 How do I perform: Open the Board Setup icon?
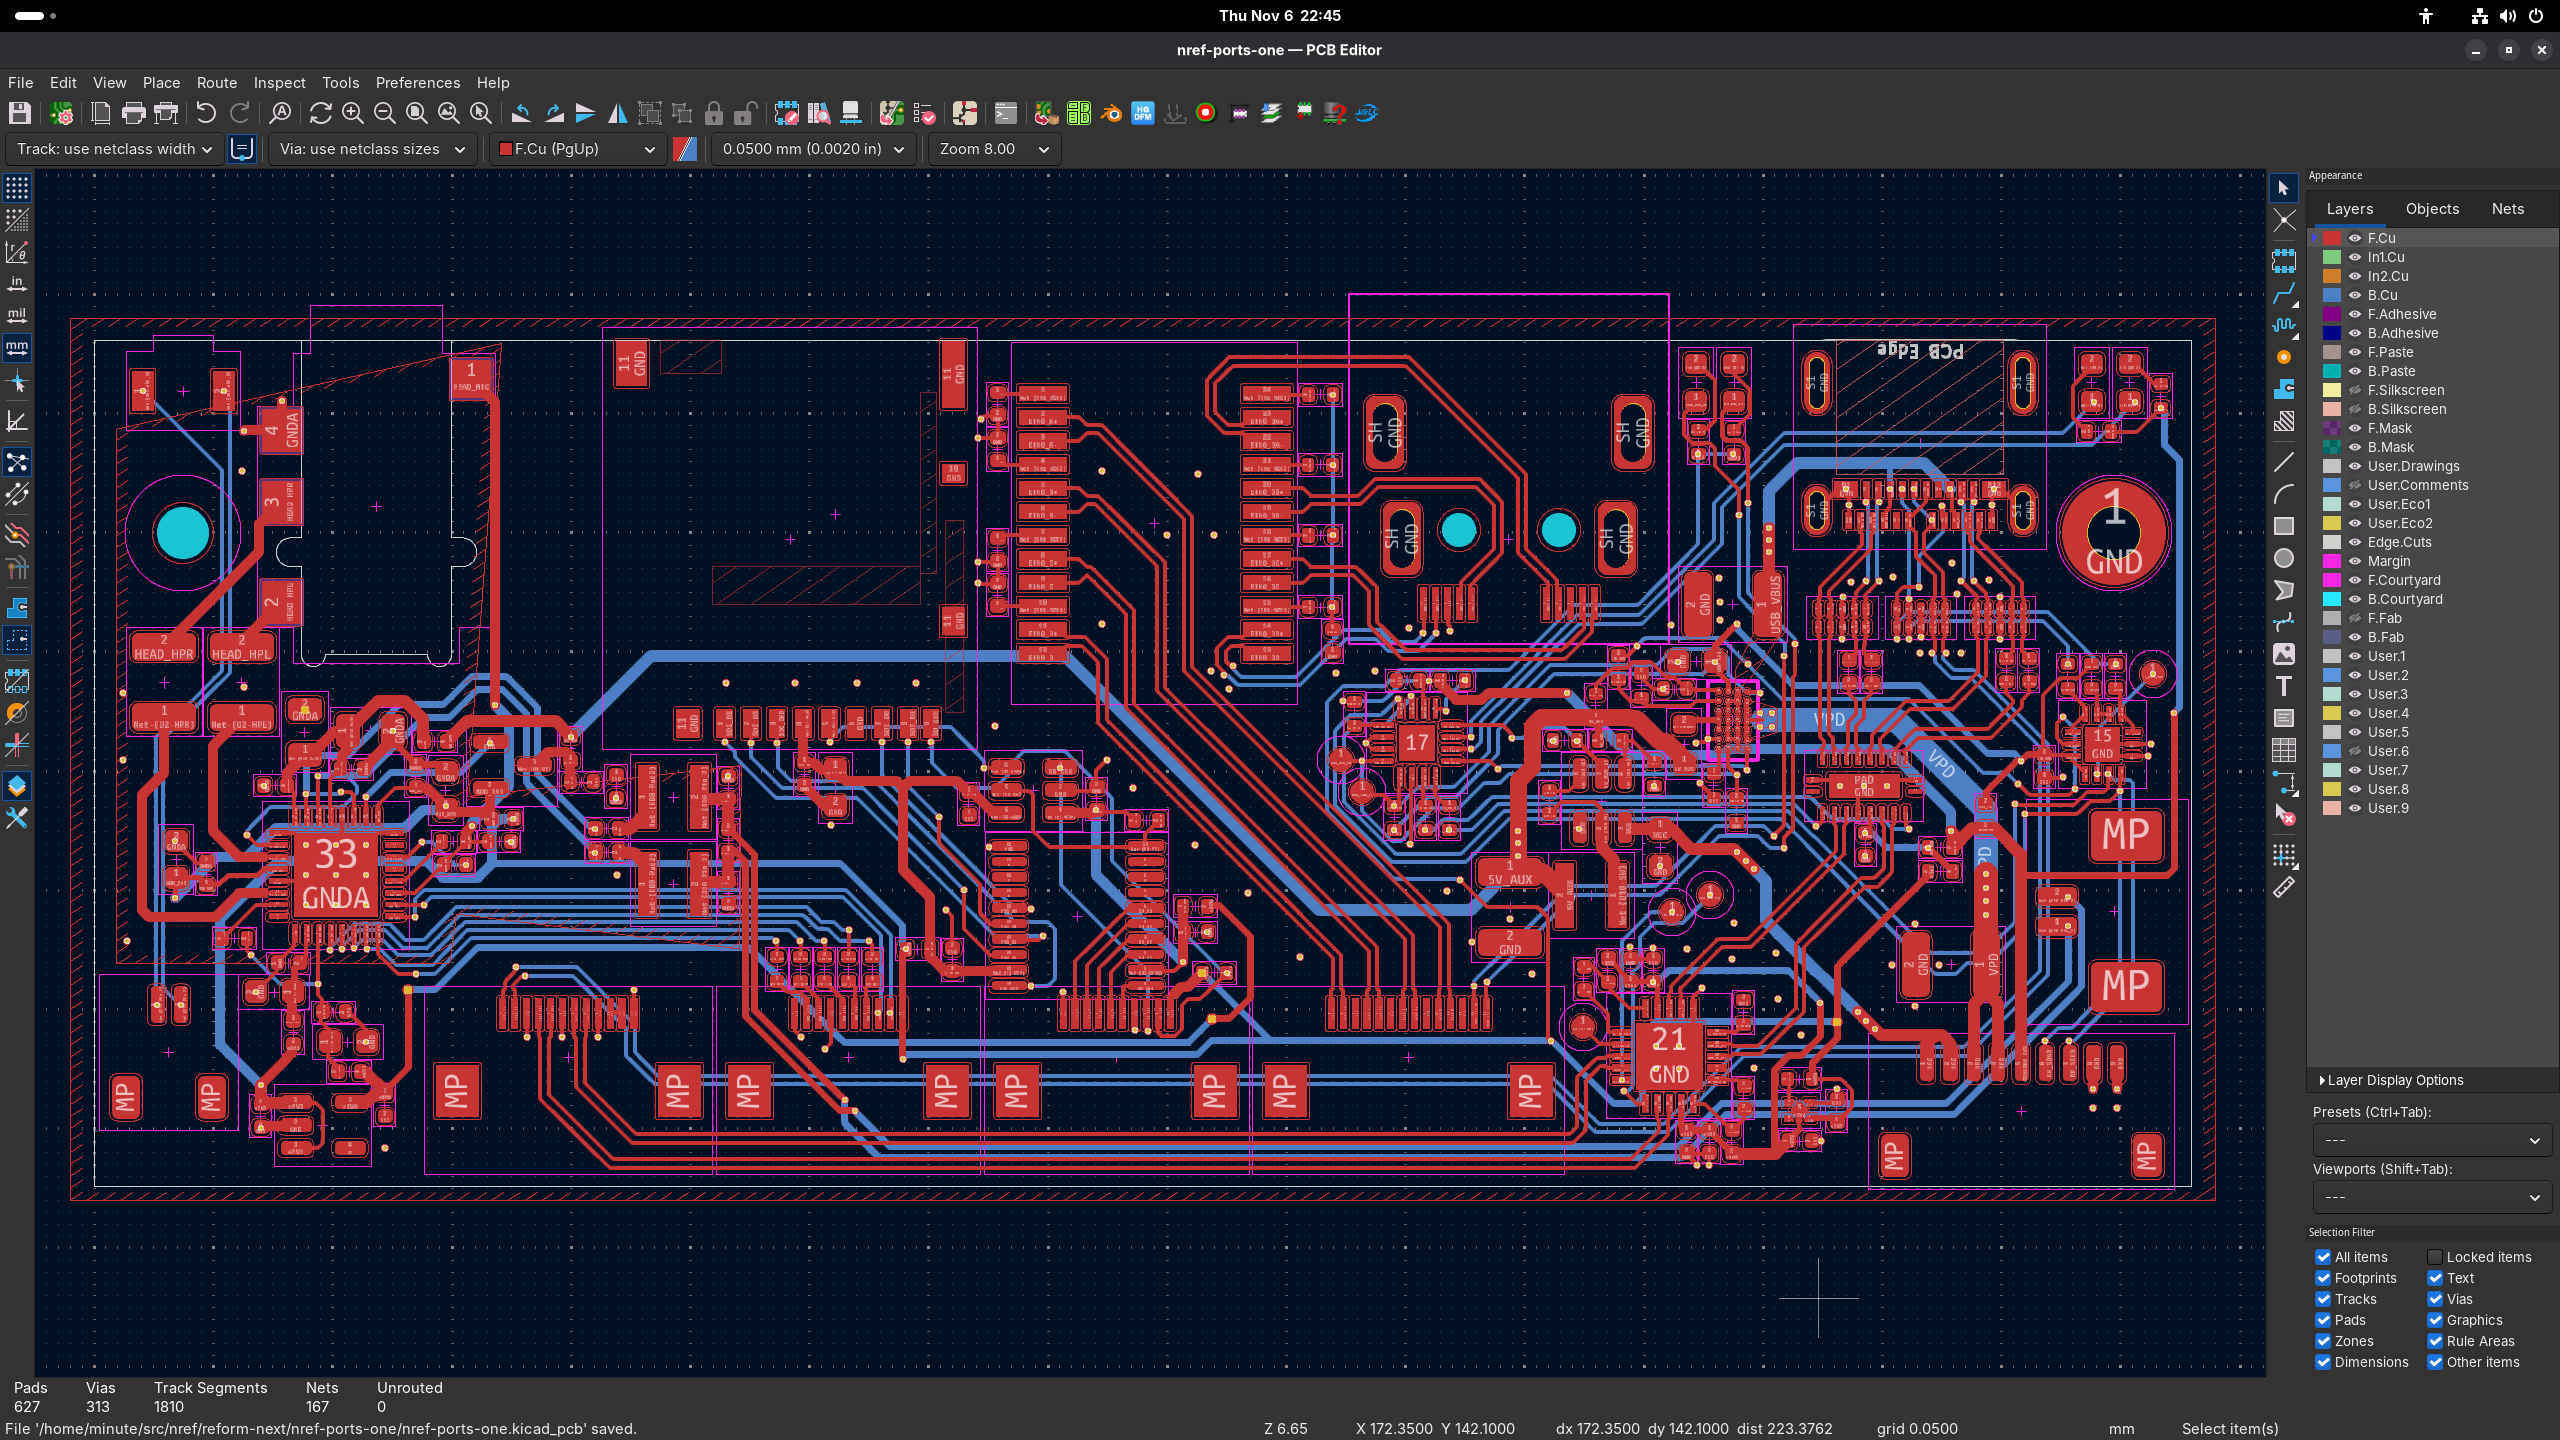coord(62,113)
